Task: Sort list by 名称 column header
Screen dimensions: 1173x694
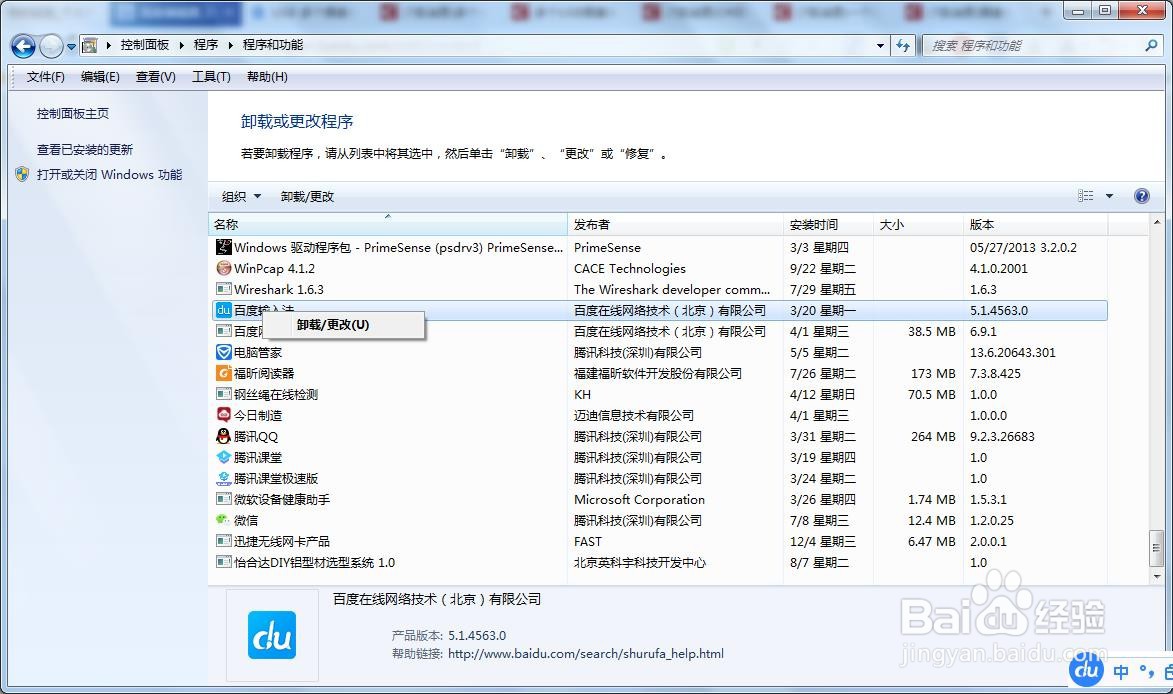Action: (388, 224)
